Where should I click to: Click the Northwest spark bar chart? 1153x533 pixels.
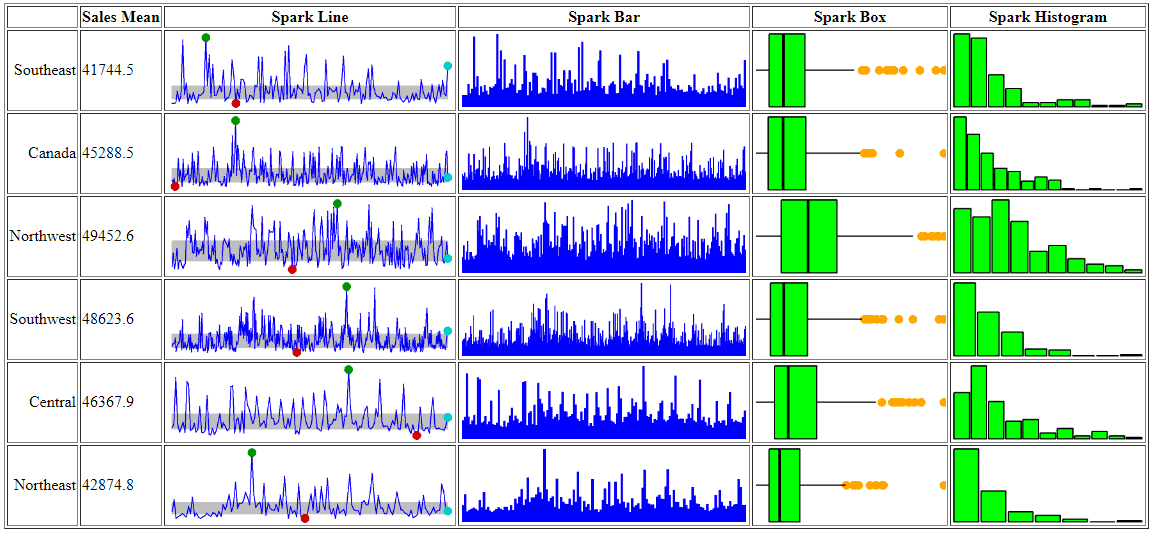[x=604, y=237]
